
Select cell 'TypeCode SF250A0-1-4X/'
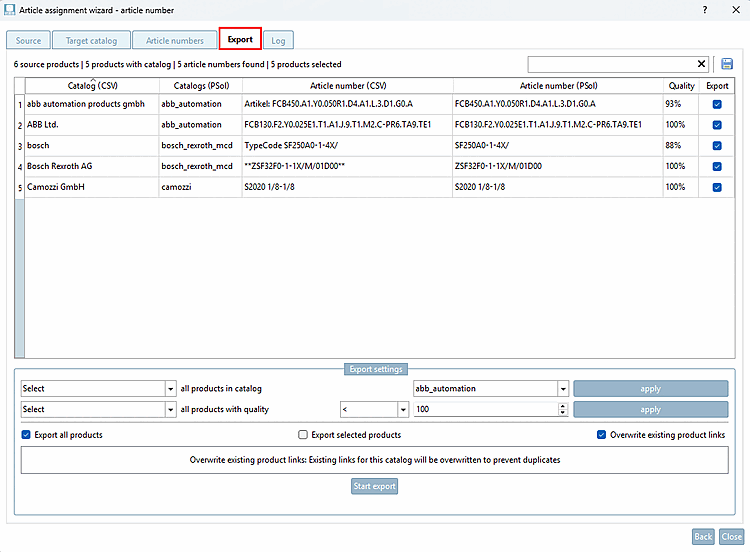coord(348,145)
